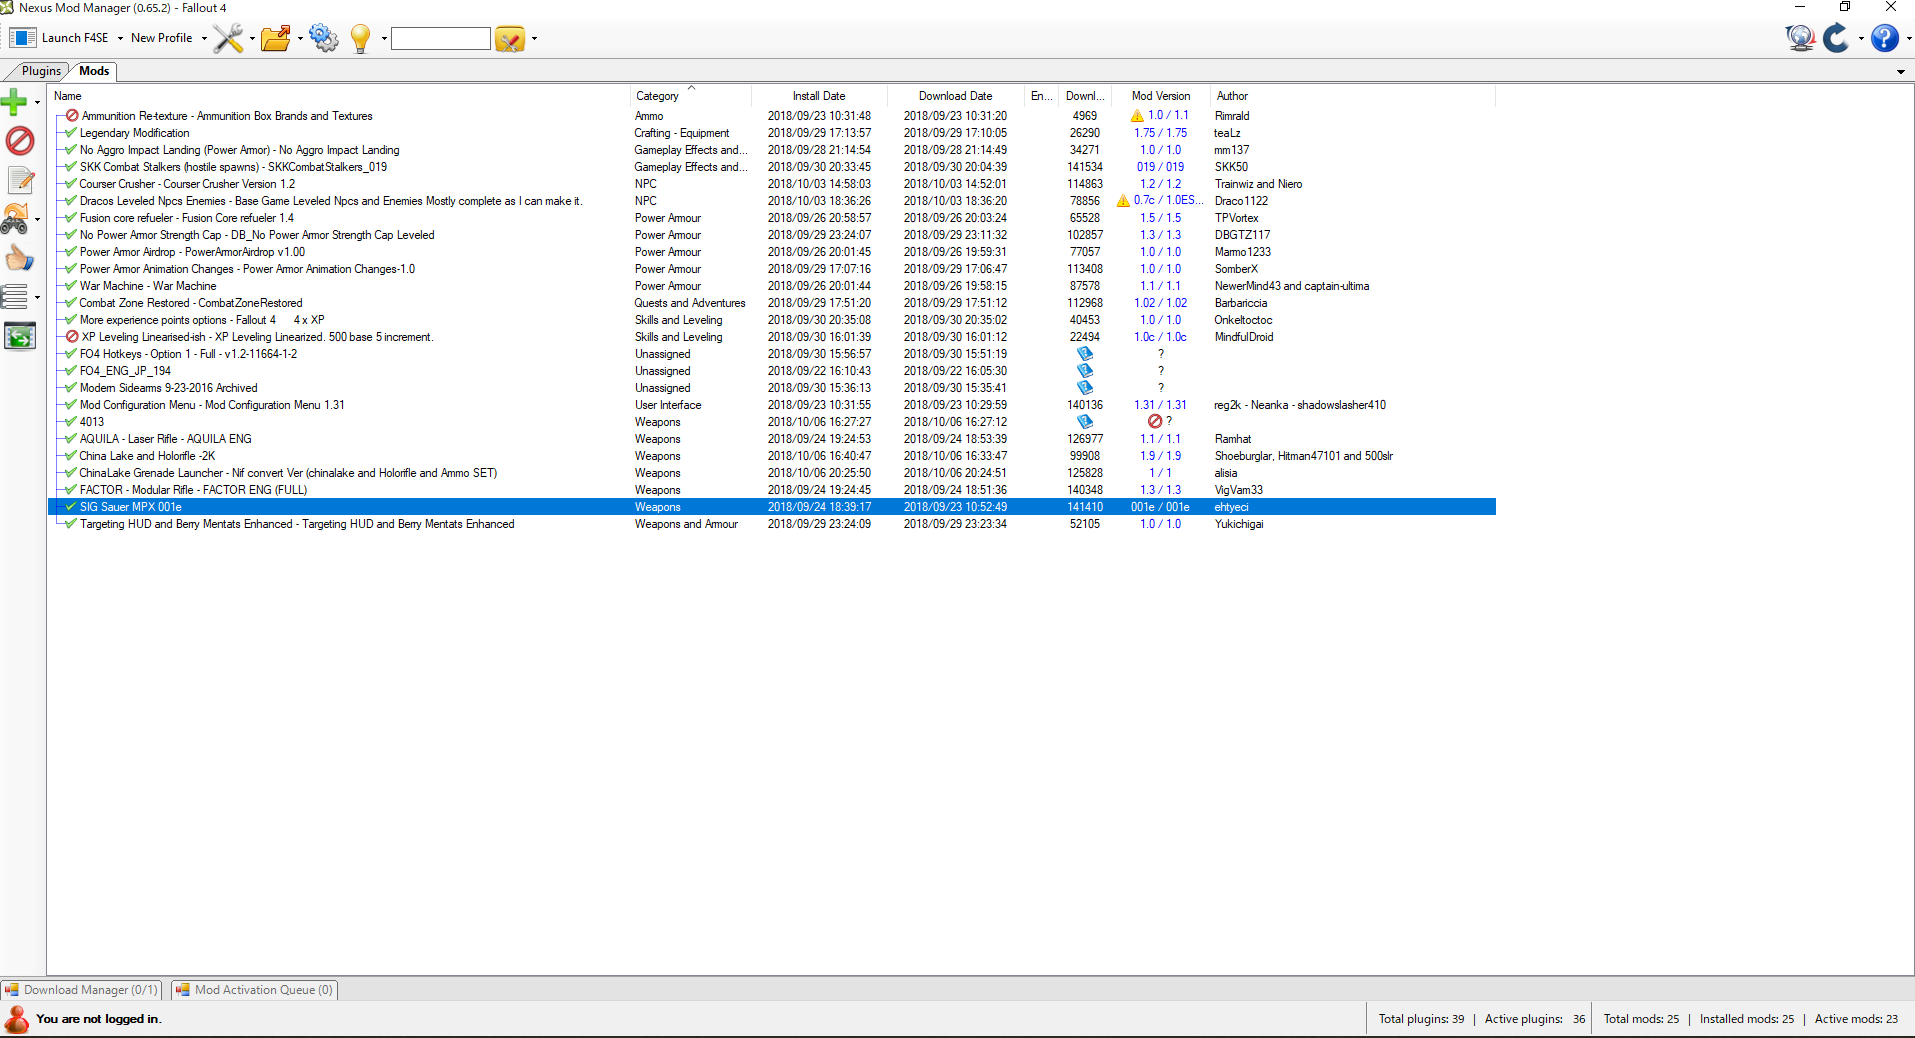Expand dropdown next to the lightbulb icon
This screenshot has height=1038, width=1915.
coord(384,39)
